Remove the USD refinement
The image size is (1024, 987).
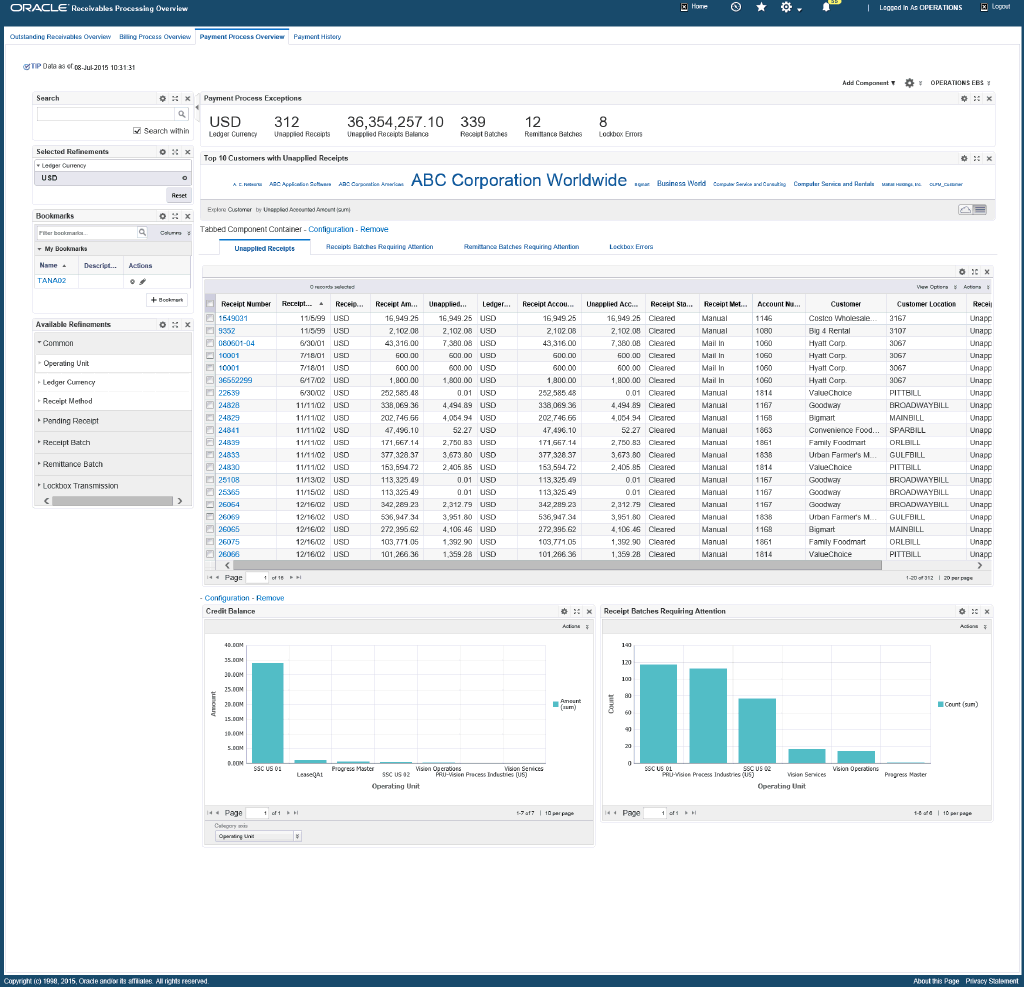click(185, 178)
